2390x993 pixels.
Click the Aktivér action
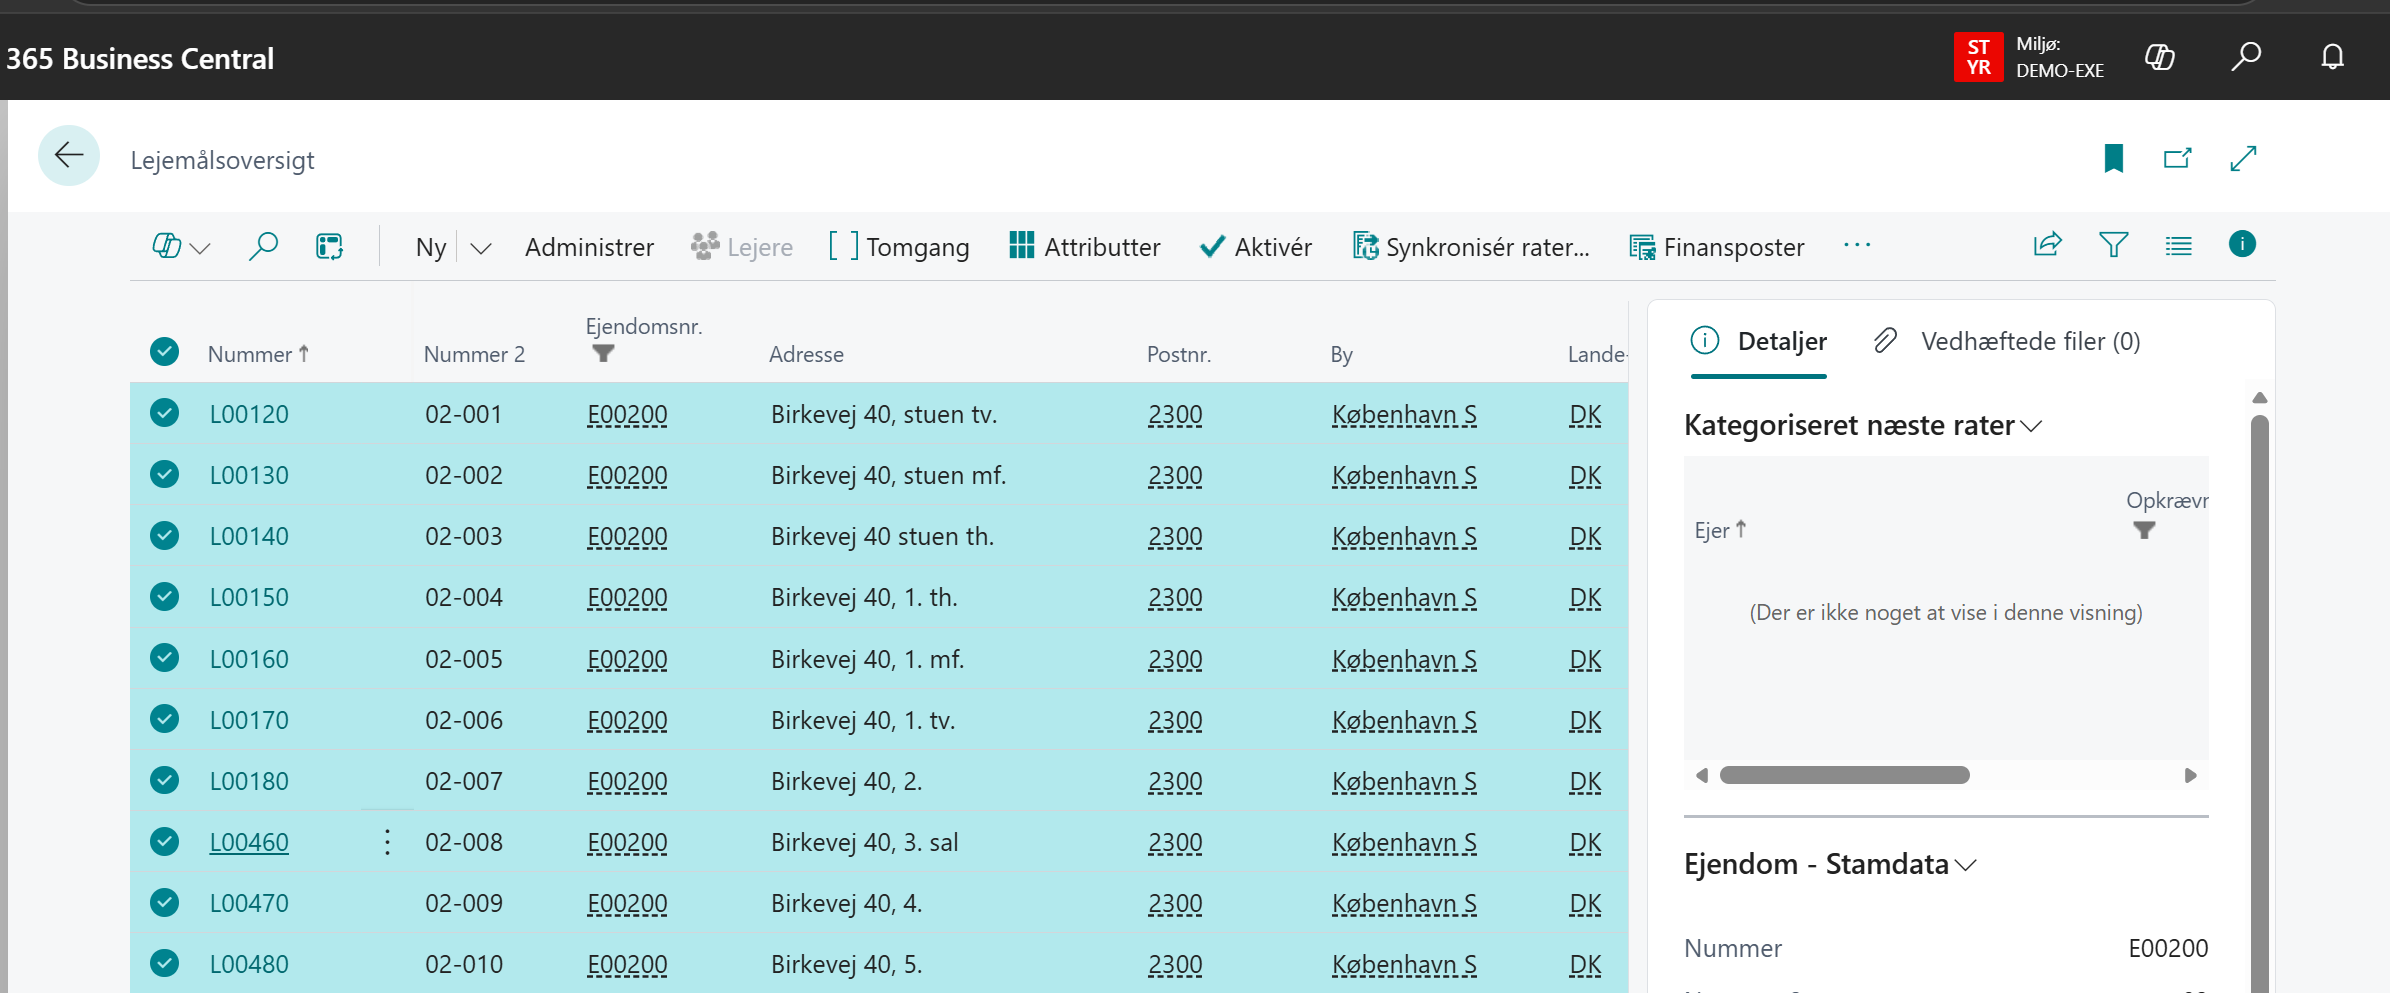1256,247
